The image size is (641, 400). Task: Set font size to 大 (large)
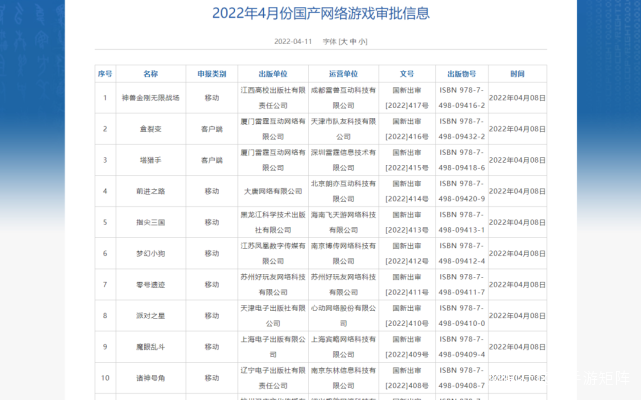tap(344, 42)
